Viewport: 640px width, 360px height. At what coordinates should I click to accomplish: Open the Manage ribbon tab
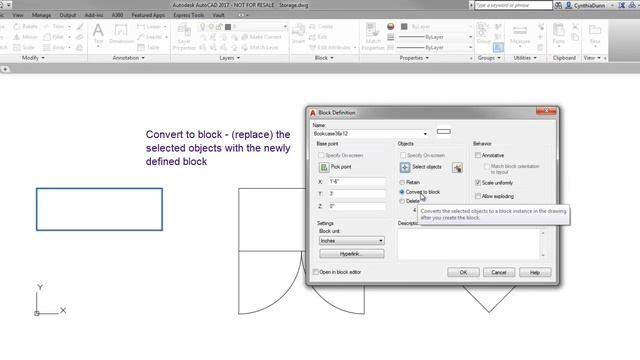(41, 15)
